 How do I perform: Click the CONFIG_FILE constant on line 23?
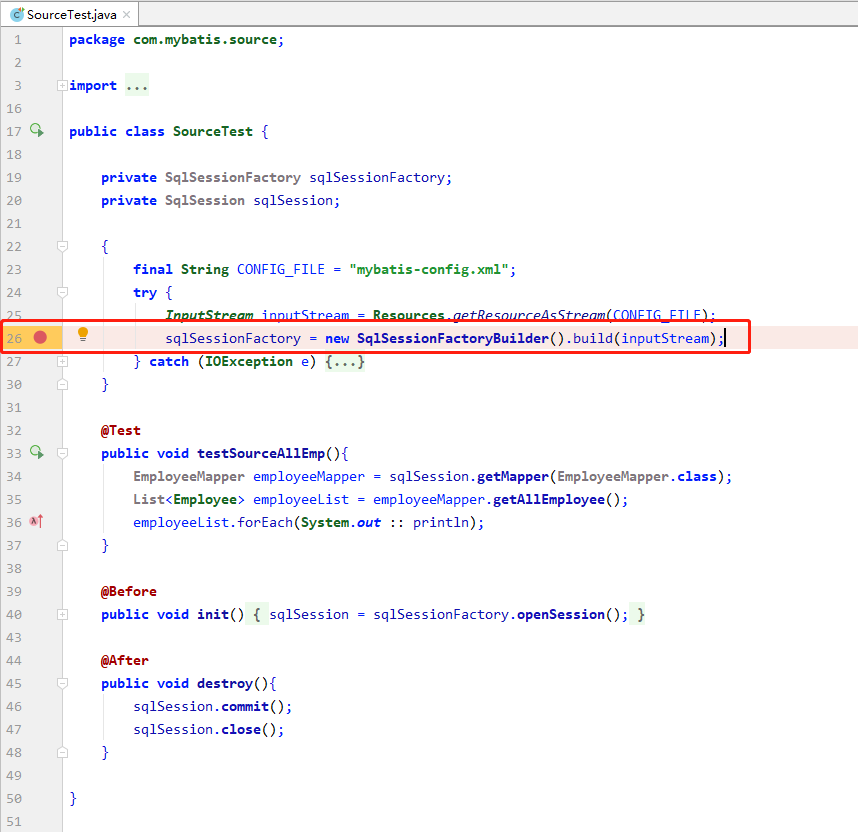(x=281, y=269)
